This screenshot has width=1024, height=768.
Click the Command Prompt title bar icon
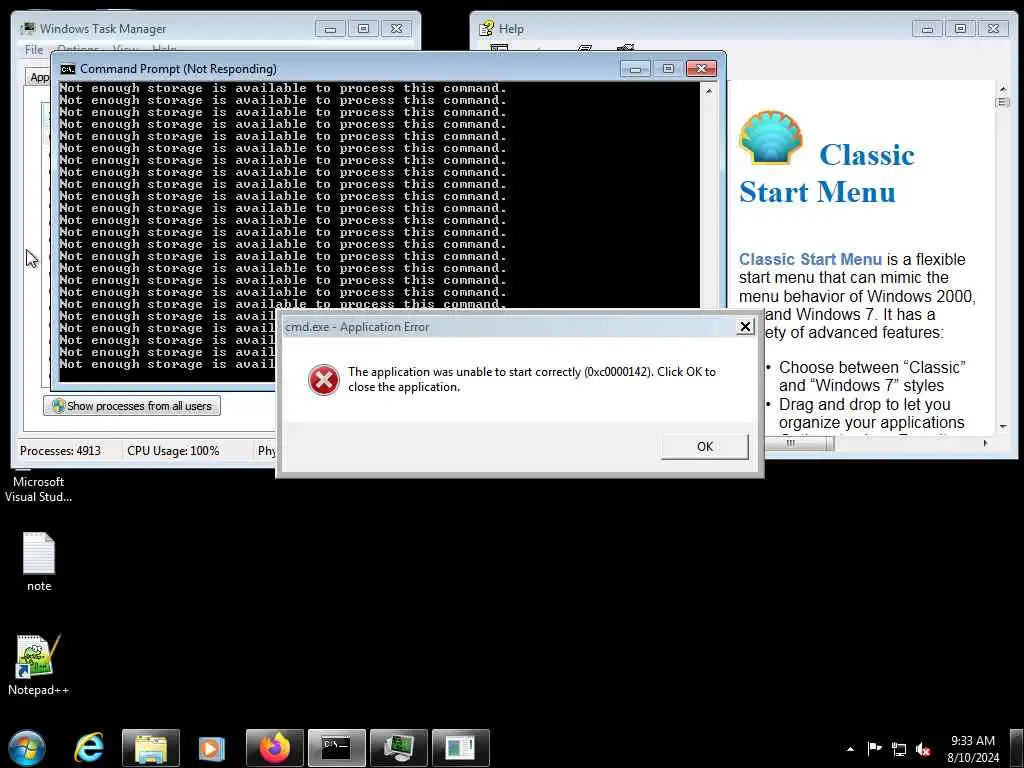click(67, 69)
